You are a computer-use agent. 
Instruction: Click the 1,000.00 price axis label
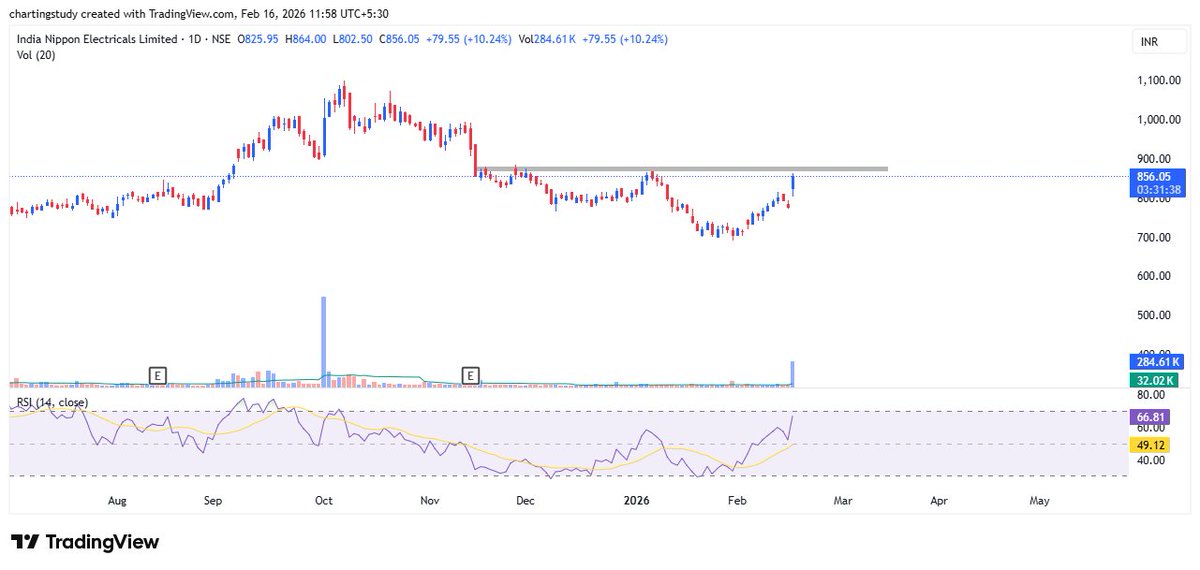1158,120
